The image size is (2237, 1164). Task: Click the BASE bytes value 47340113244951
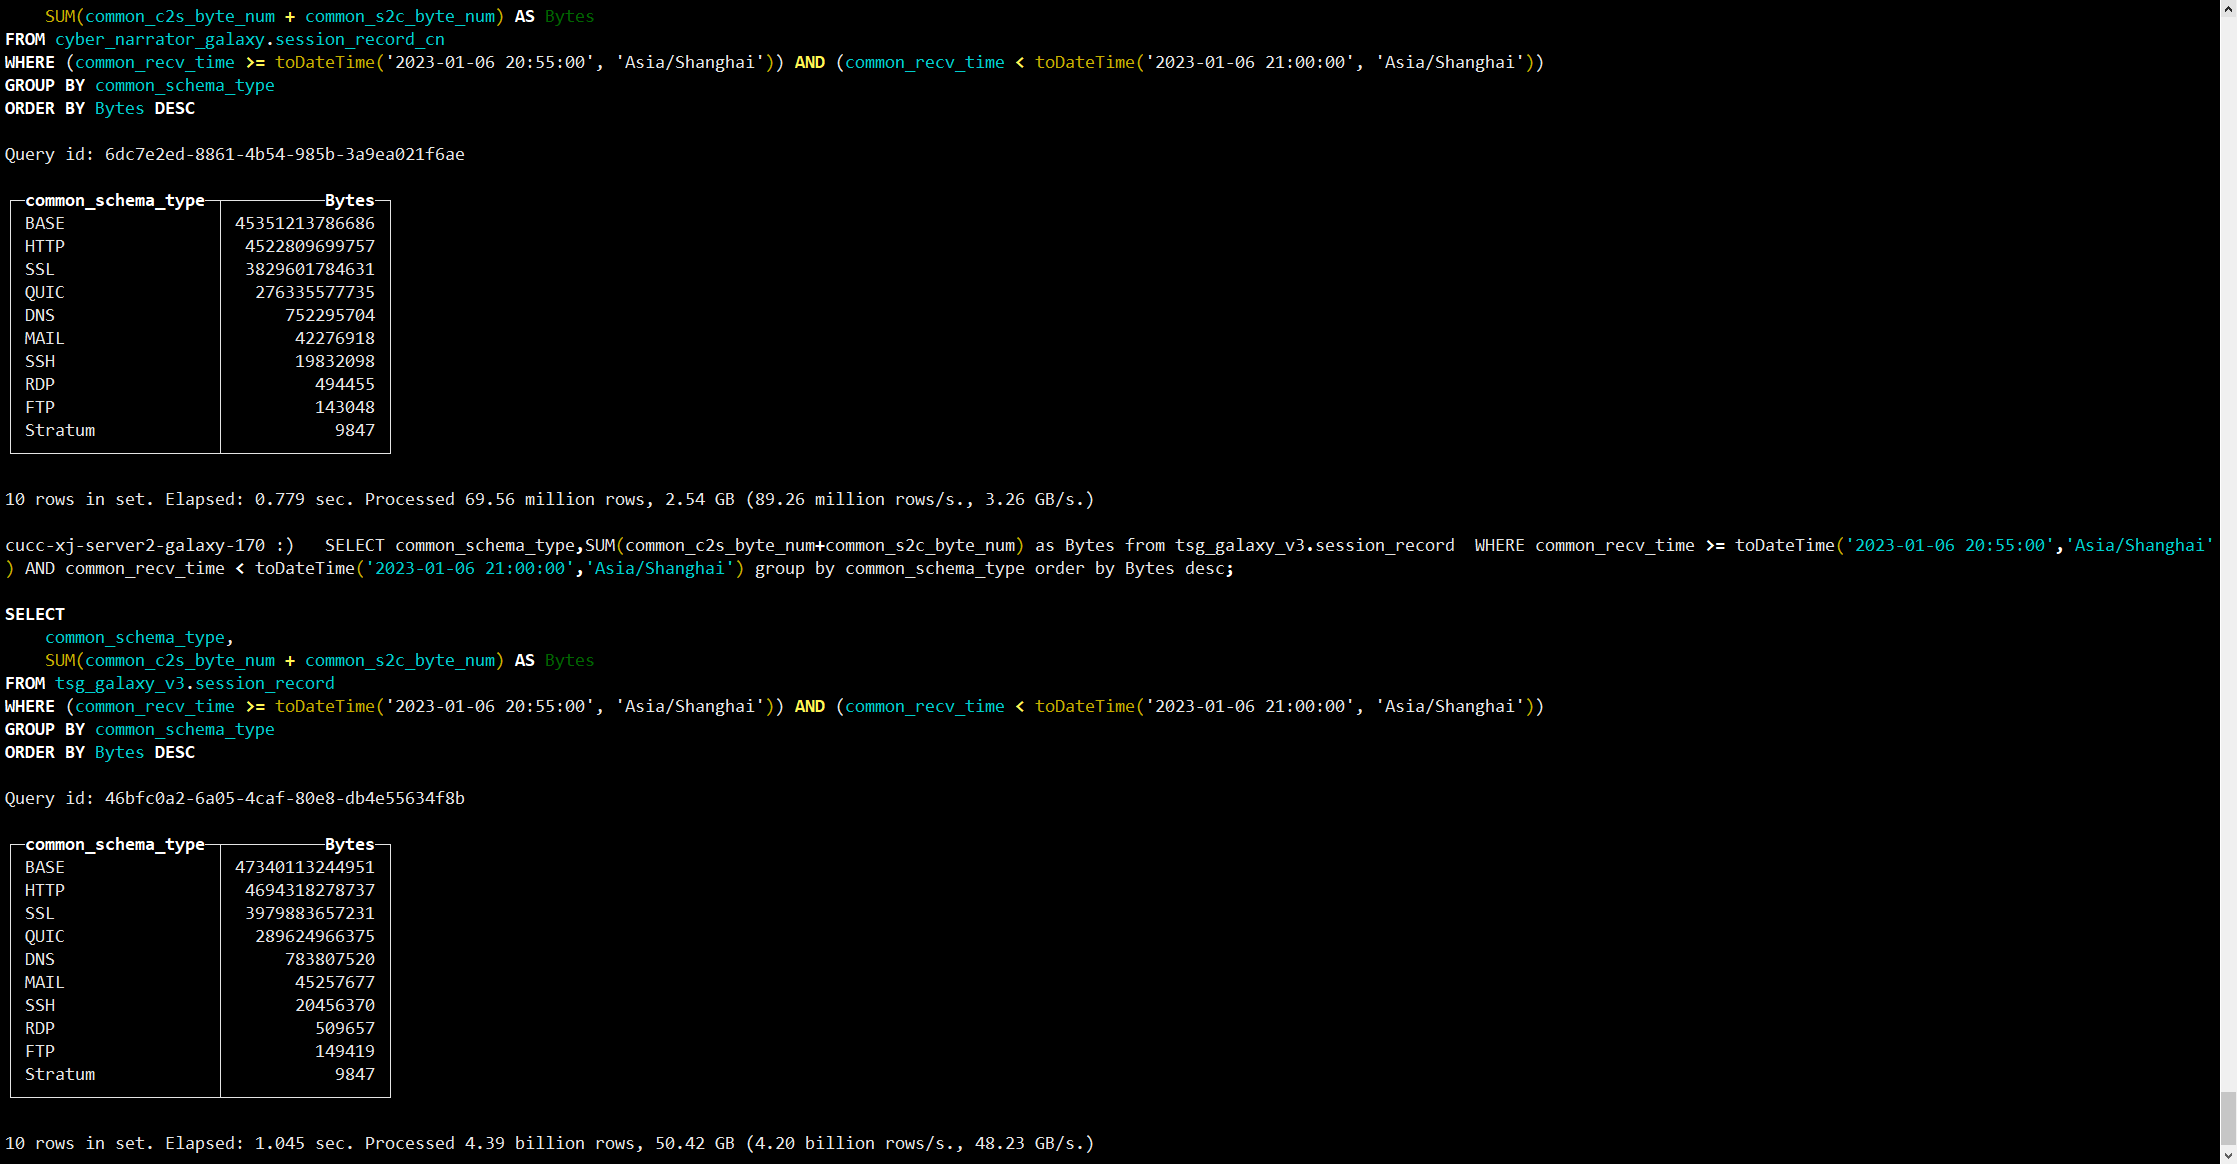pos(304,867)
